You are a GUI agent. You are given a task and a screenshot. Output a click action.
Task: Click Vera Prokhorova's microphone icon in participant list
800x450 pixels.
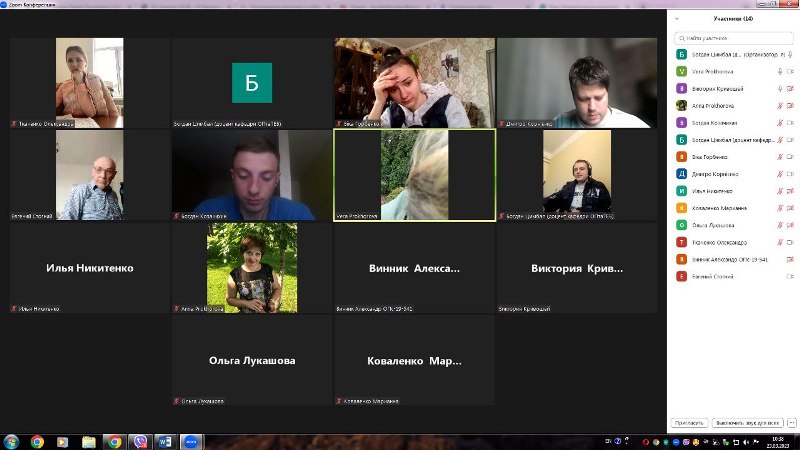780,71
